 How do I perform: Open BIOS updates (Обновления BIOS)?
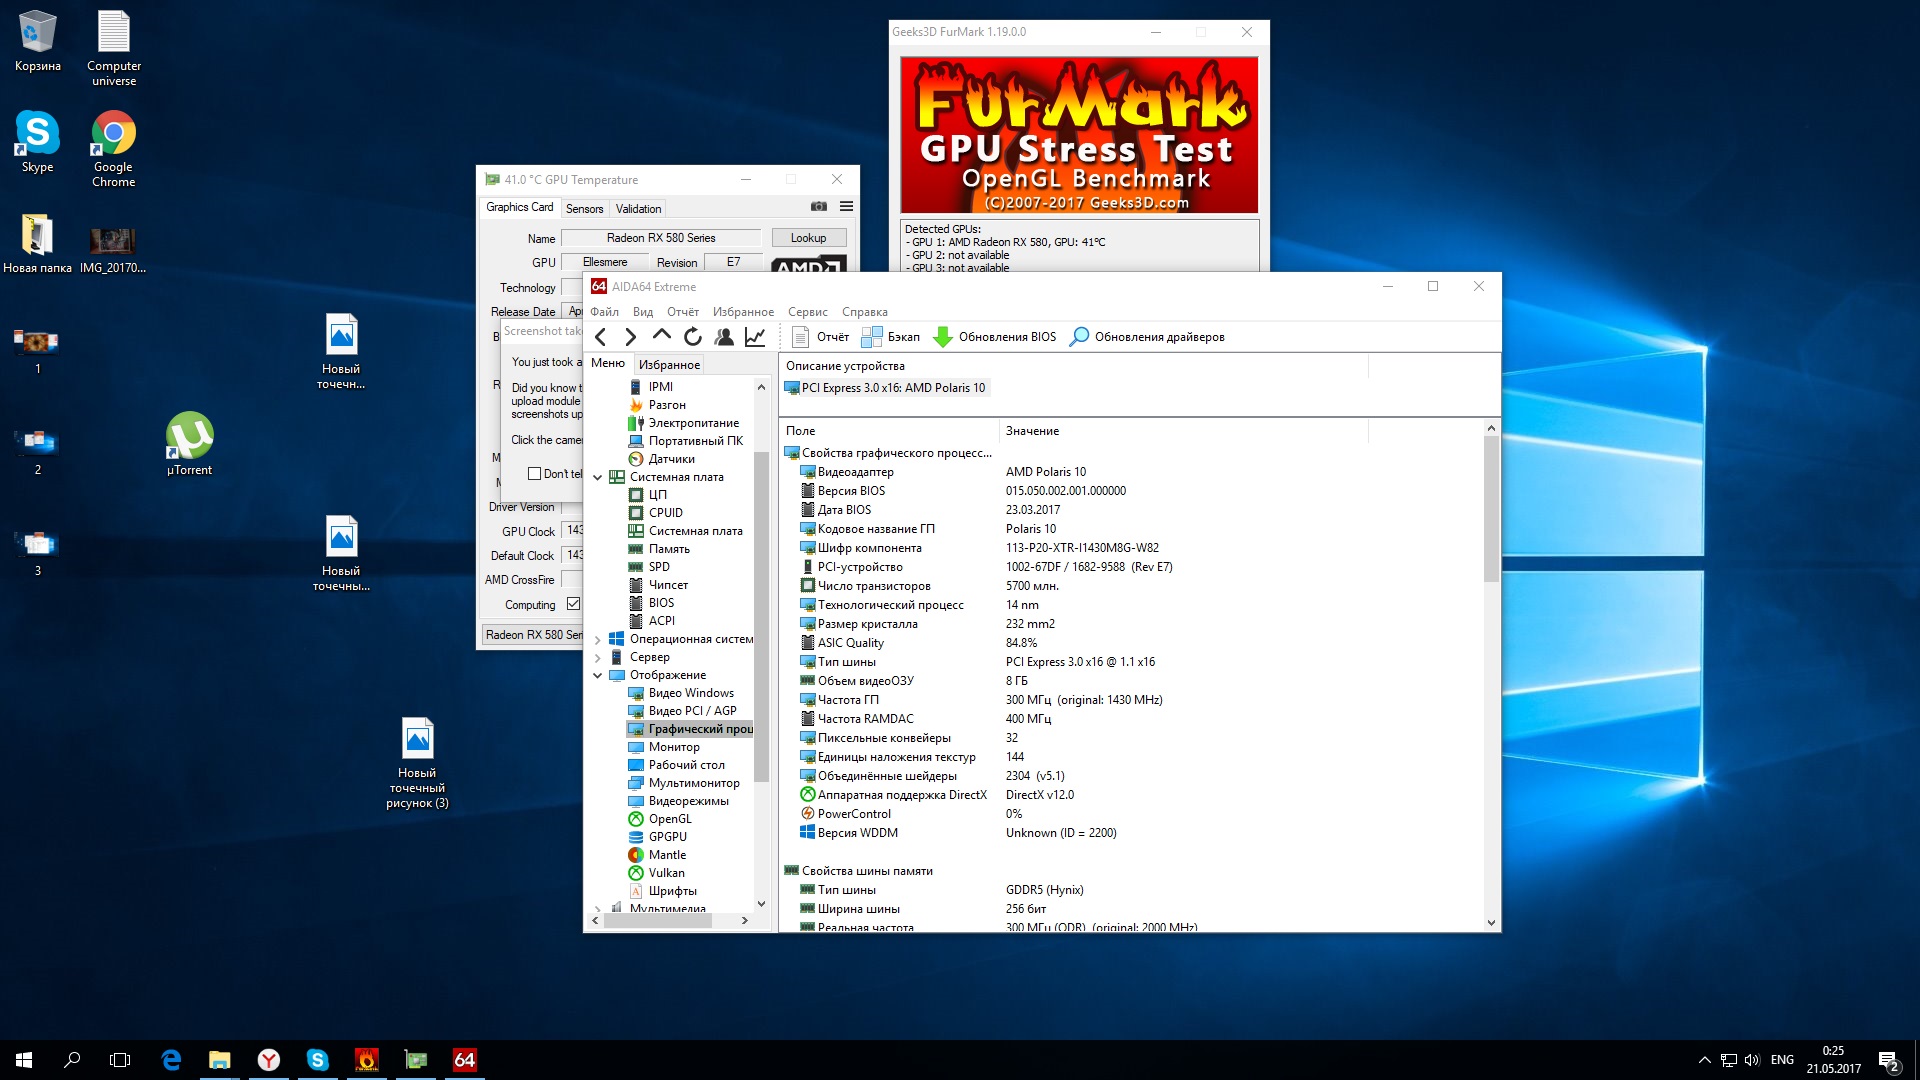pos(994,337)
